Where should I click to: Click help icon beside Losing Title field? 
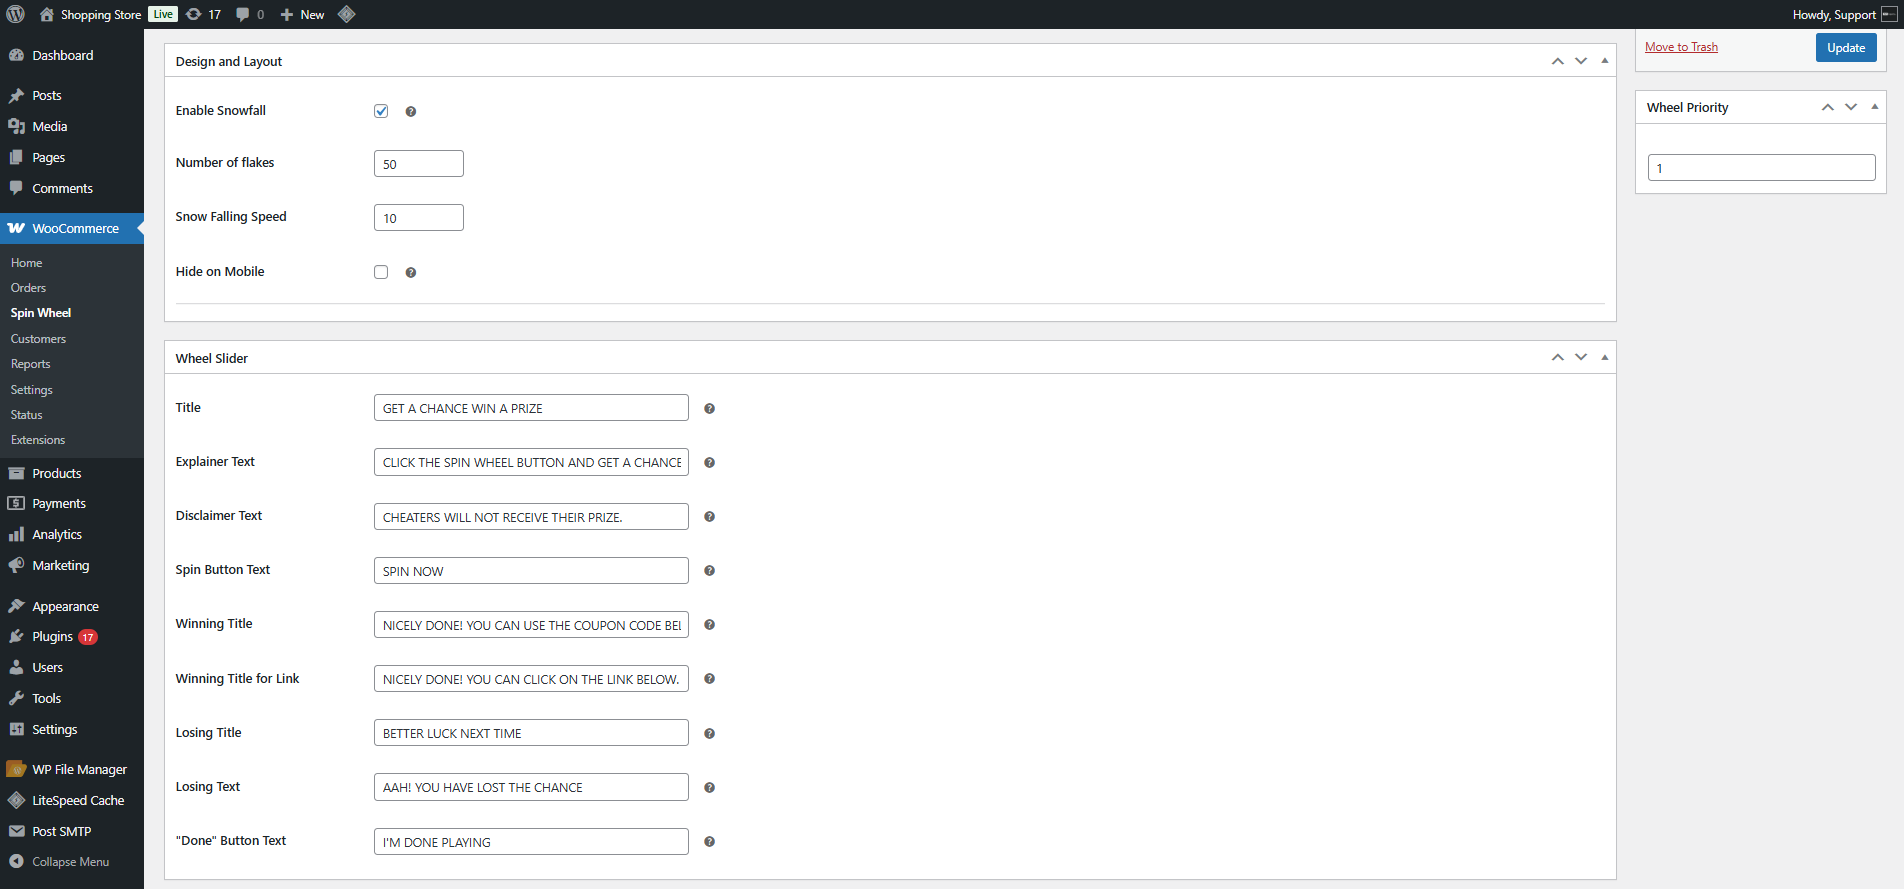pos(709,734)
